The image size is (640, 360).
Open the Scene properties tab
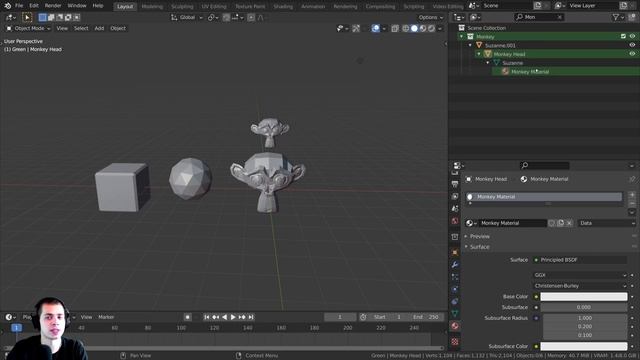pyautogui.click(x=455, y=209)
